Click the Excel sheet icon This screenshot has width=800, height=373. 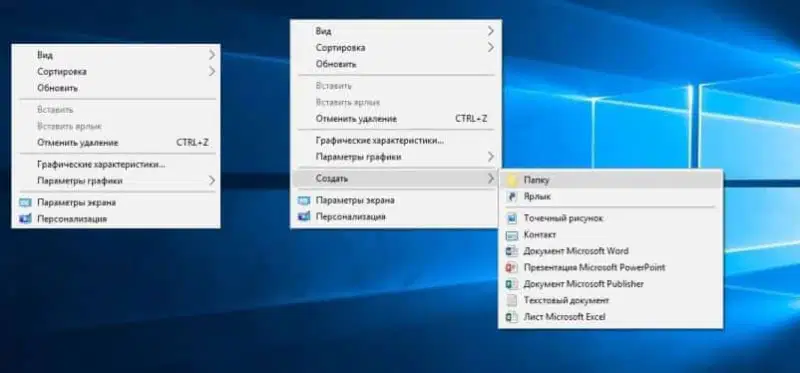(512, 317)
